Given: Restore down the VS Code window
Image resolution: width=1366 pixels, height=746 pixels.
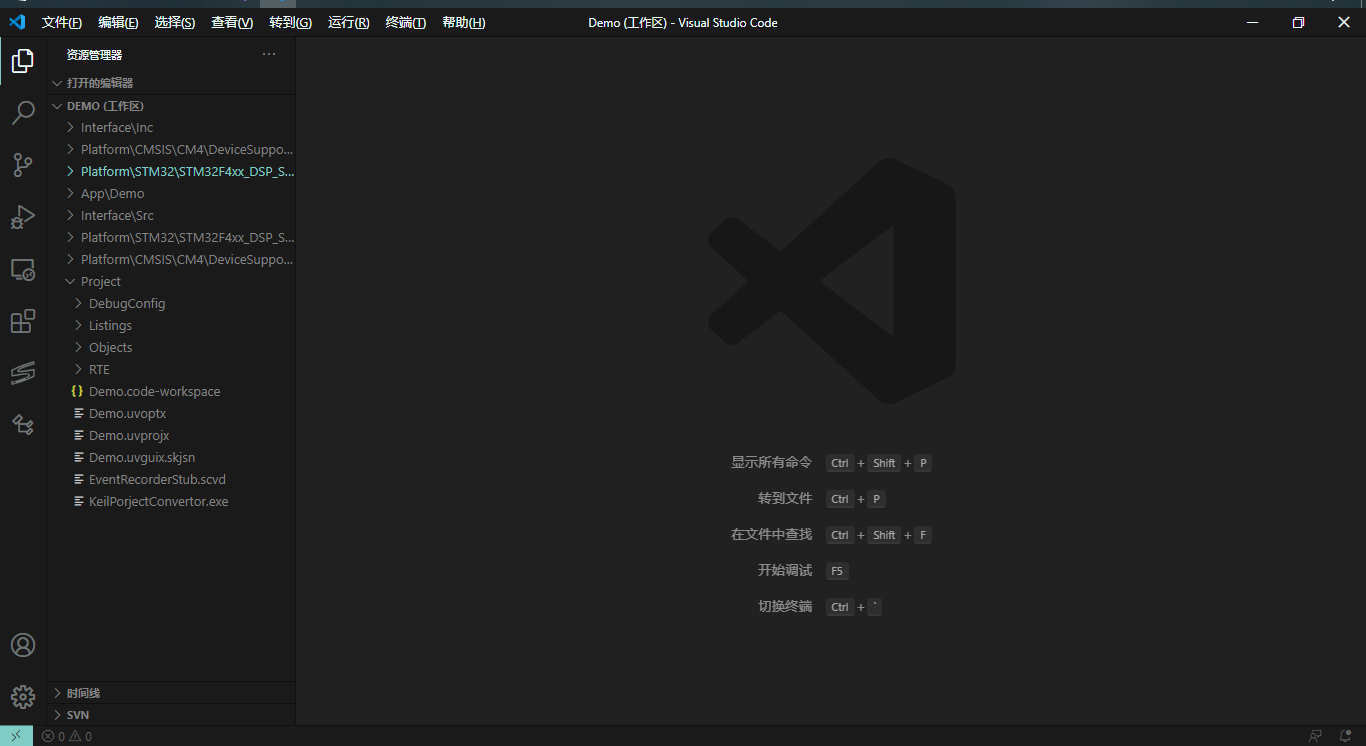Looking at the screenshot, I should (1298, 22).
